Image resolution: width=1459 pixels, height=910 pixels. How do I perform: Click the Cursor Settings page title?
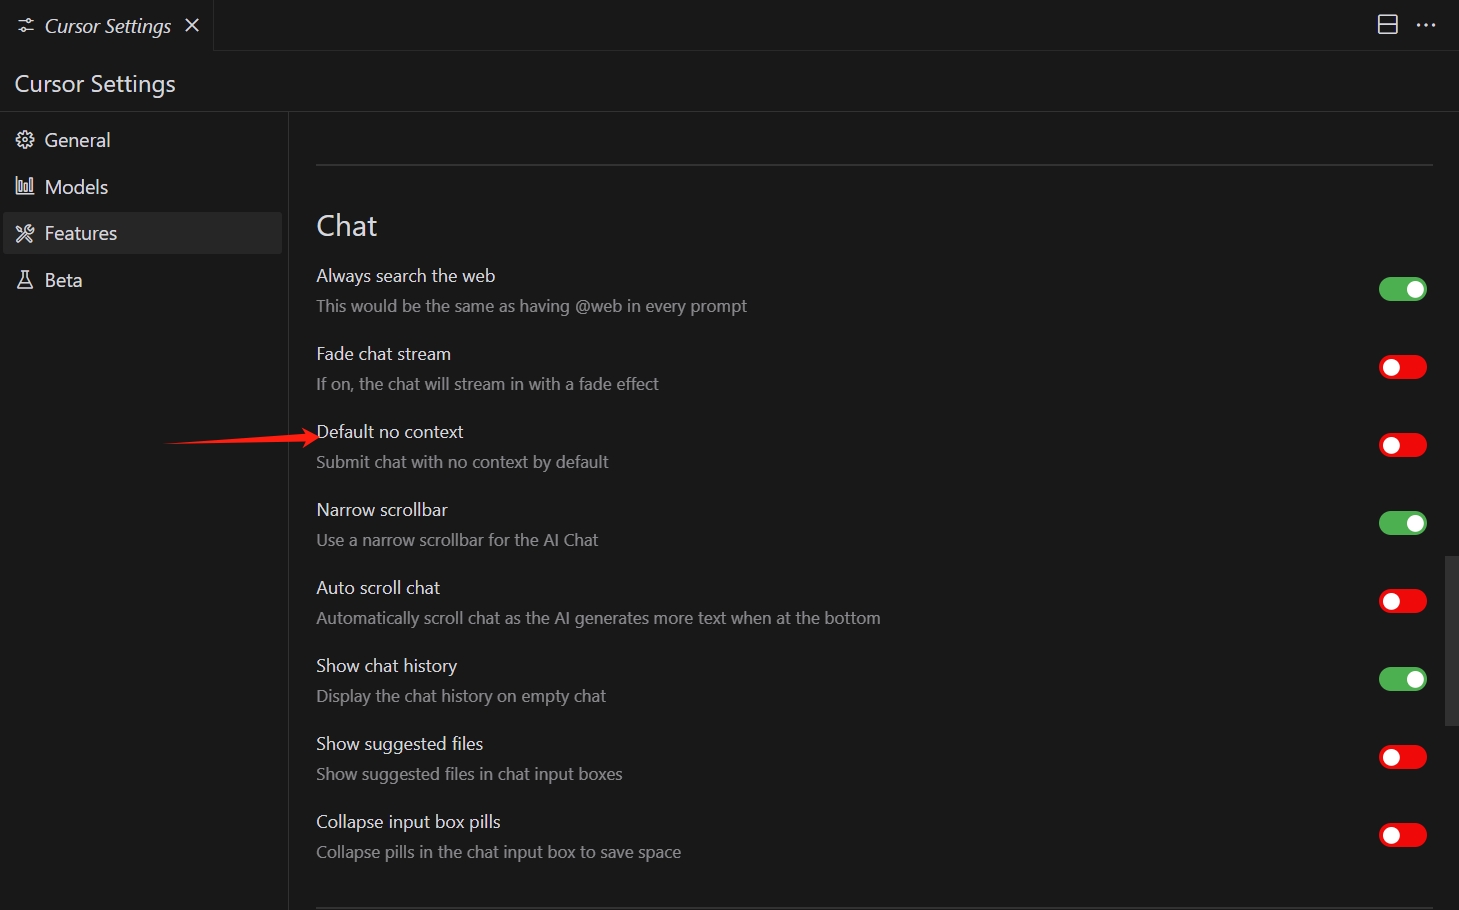pyautogui.click(x=95, y=84)
